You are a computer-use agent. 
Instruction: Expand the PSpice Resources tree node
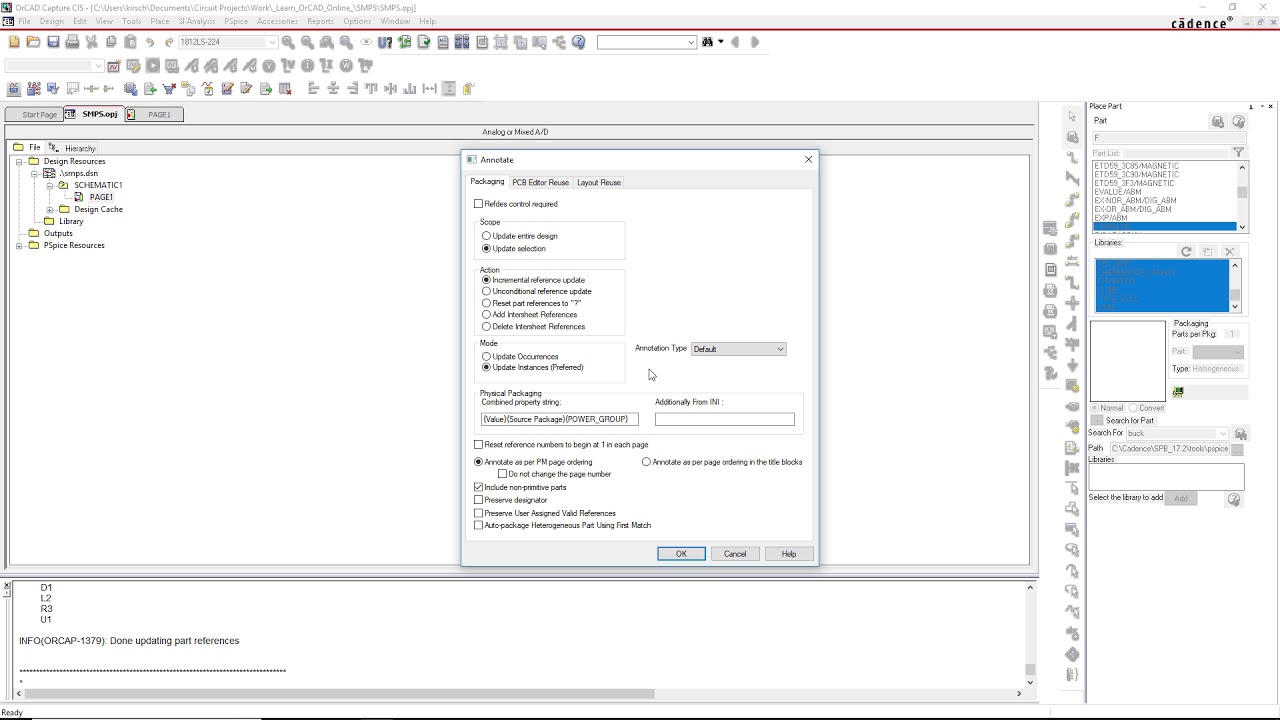coord(20,245)
